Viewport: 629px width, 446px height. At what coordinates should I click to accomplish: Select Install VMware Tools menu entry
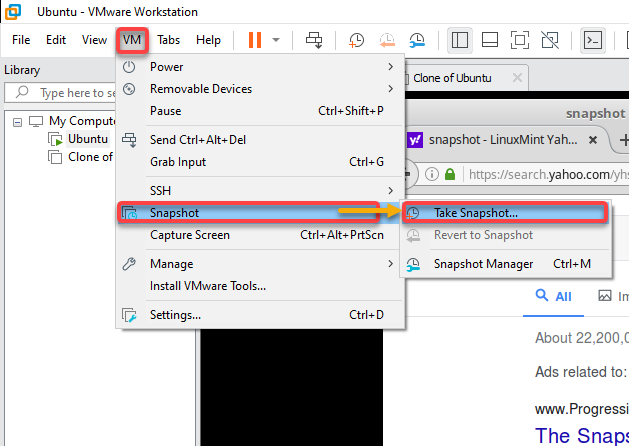(x=260, y=286)
